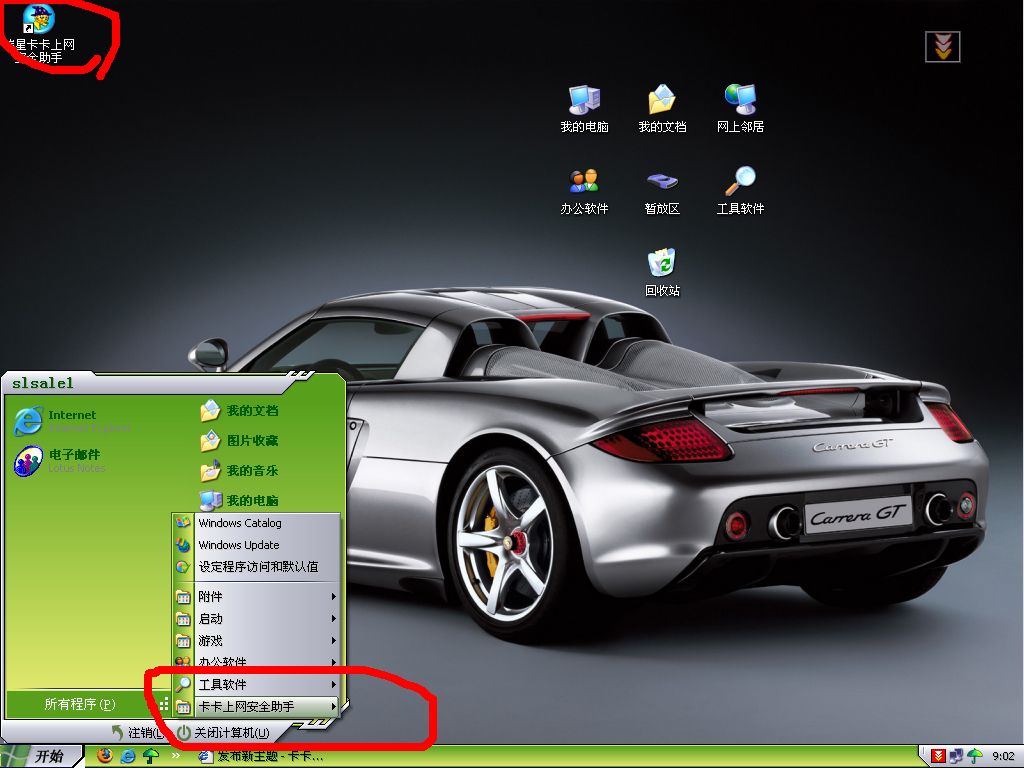Screen dimensions: 1024x768
Task: Launch Internet Explorer from the start menu
Action: tap(72, 421)
